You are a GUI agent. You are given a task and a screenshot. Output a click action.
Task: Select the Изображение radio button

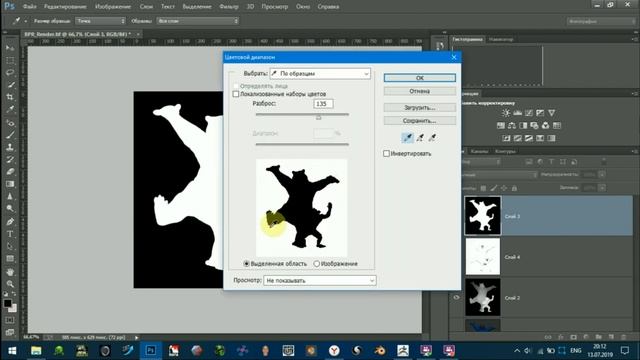(x=316, y=264)
